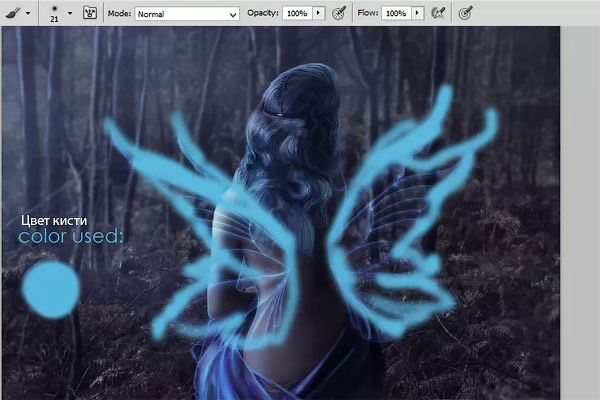Click the 'Mode:' label
Image resolution: width=600 pixels, height=400 pixels.
pos(119,13)
